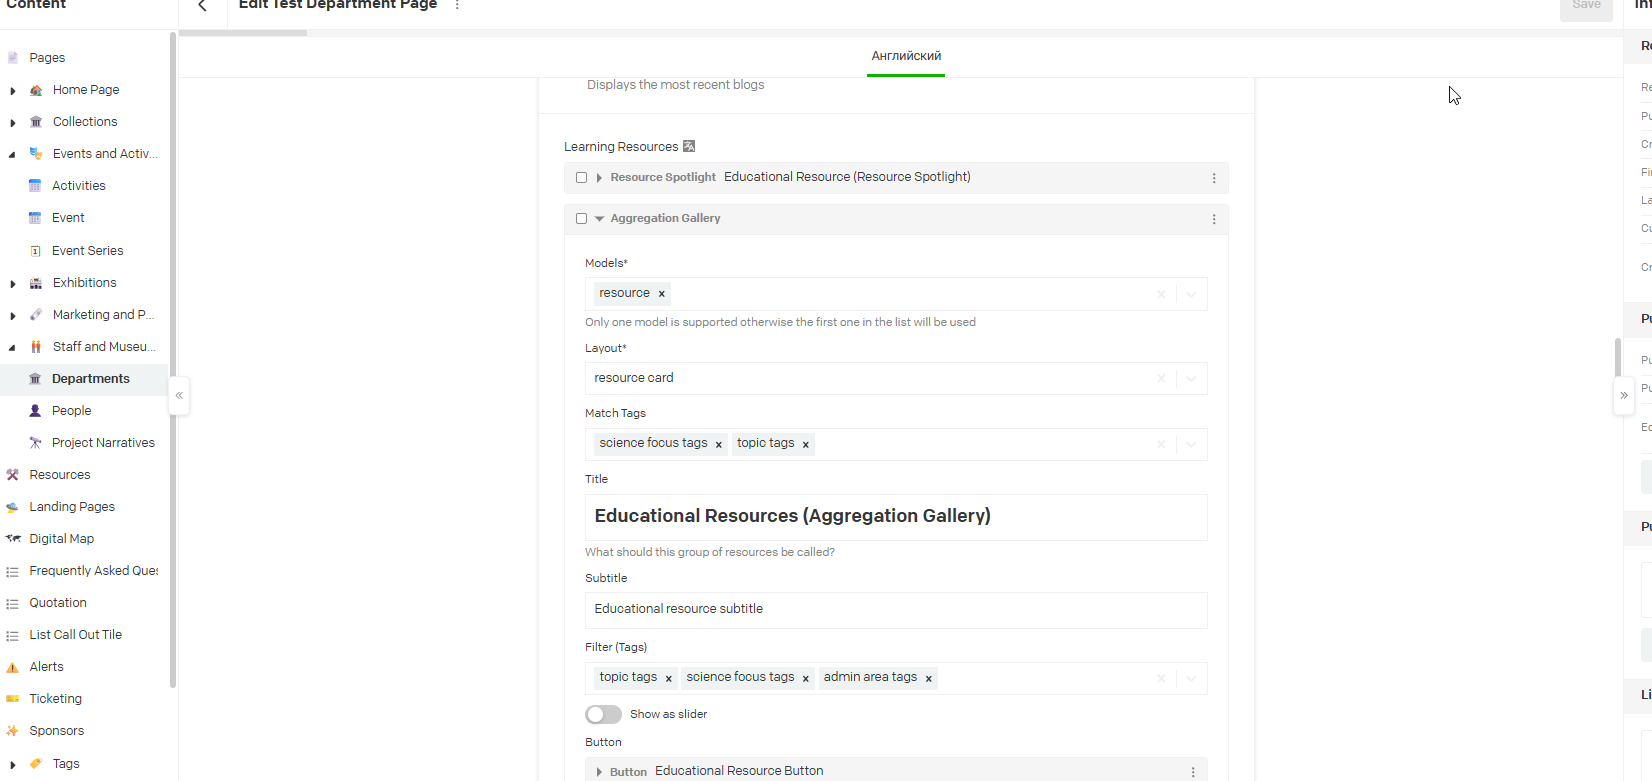This screenshot has height=781, width=1652.
Task: Collapse the Aggregation Gallery section
Action: [x=600, y=219]
